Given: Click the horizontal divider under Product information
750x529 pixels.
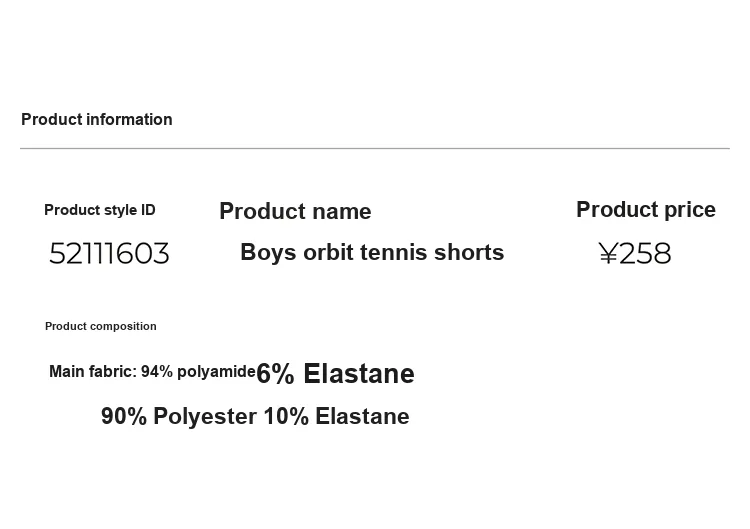Looking at the screenshot, I should pos(375,148).
